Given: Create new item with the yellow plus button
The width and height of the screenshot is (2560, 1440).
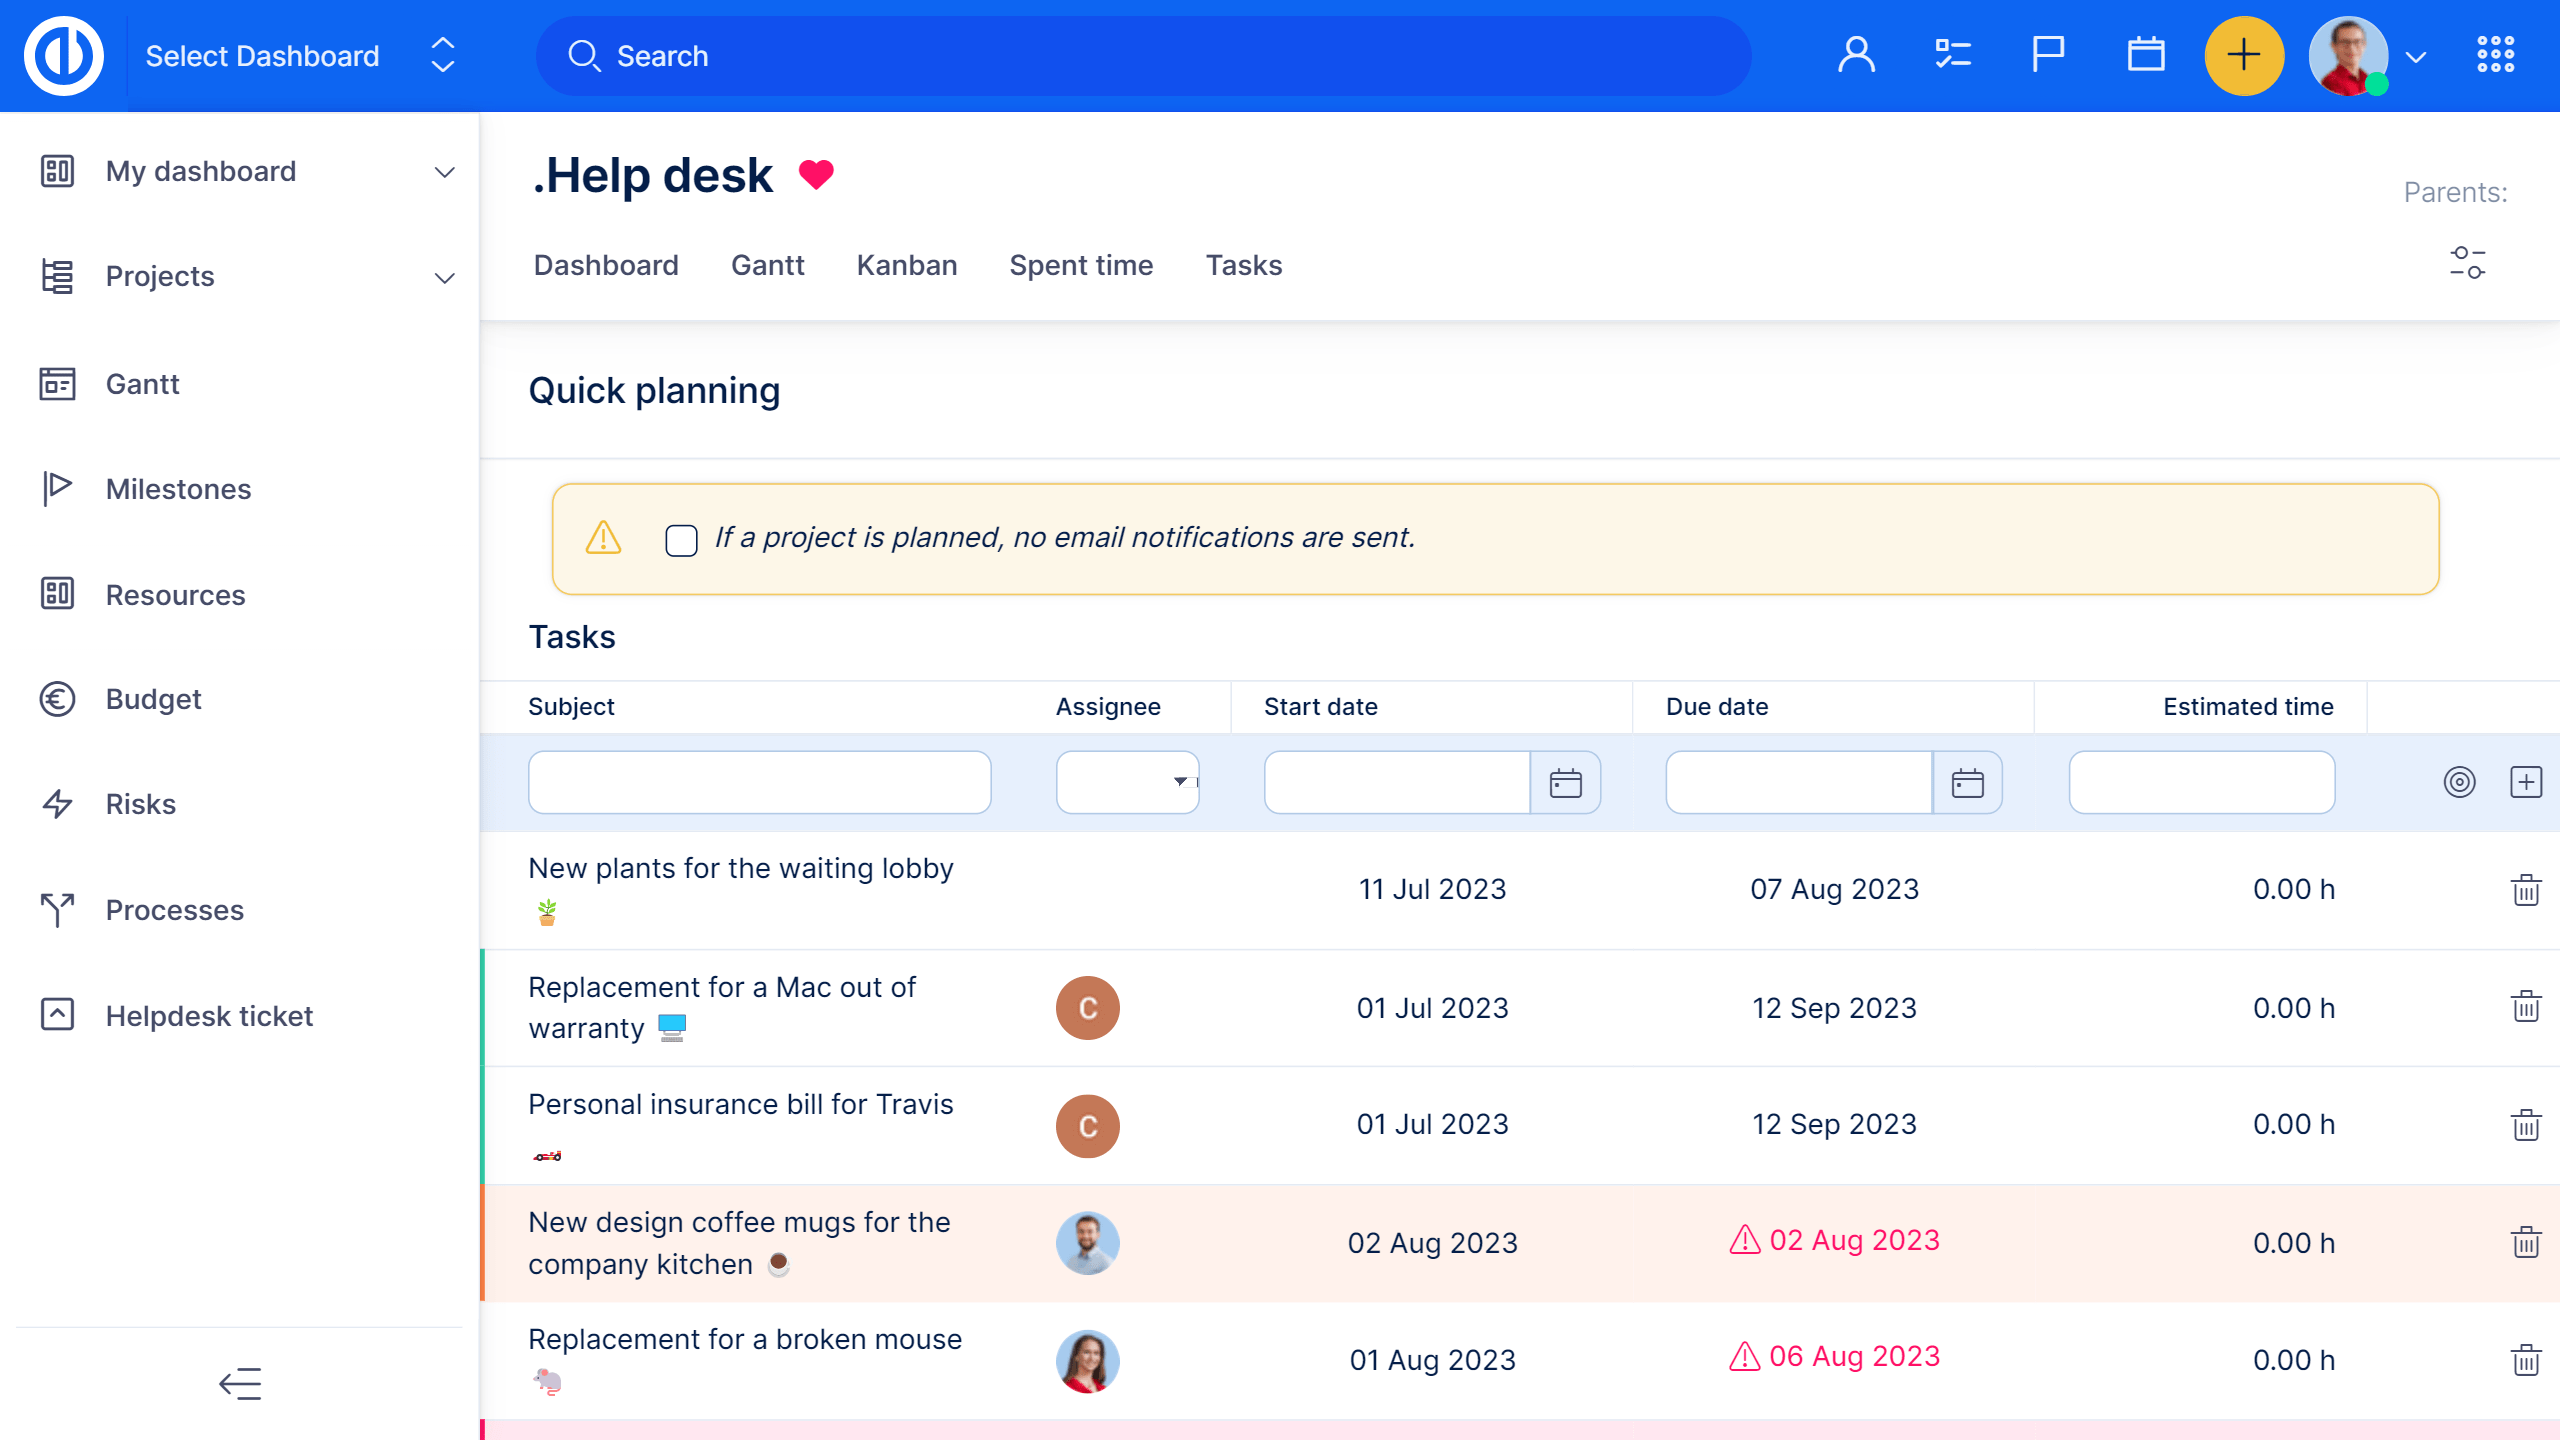Looking at the screenshot, I should point(2245,56).
